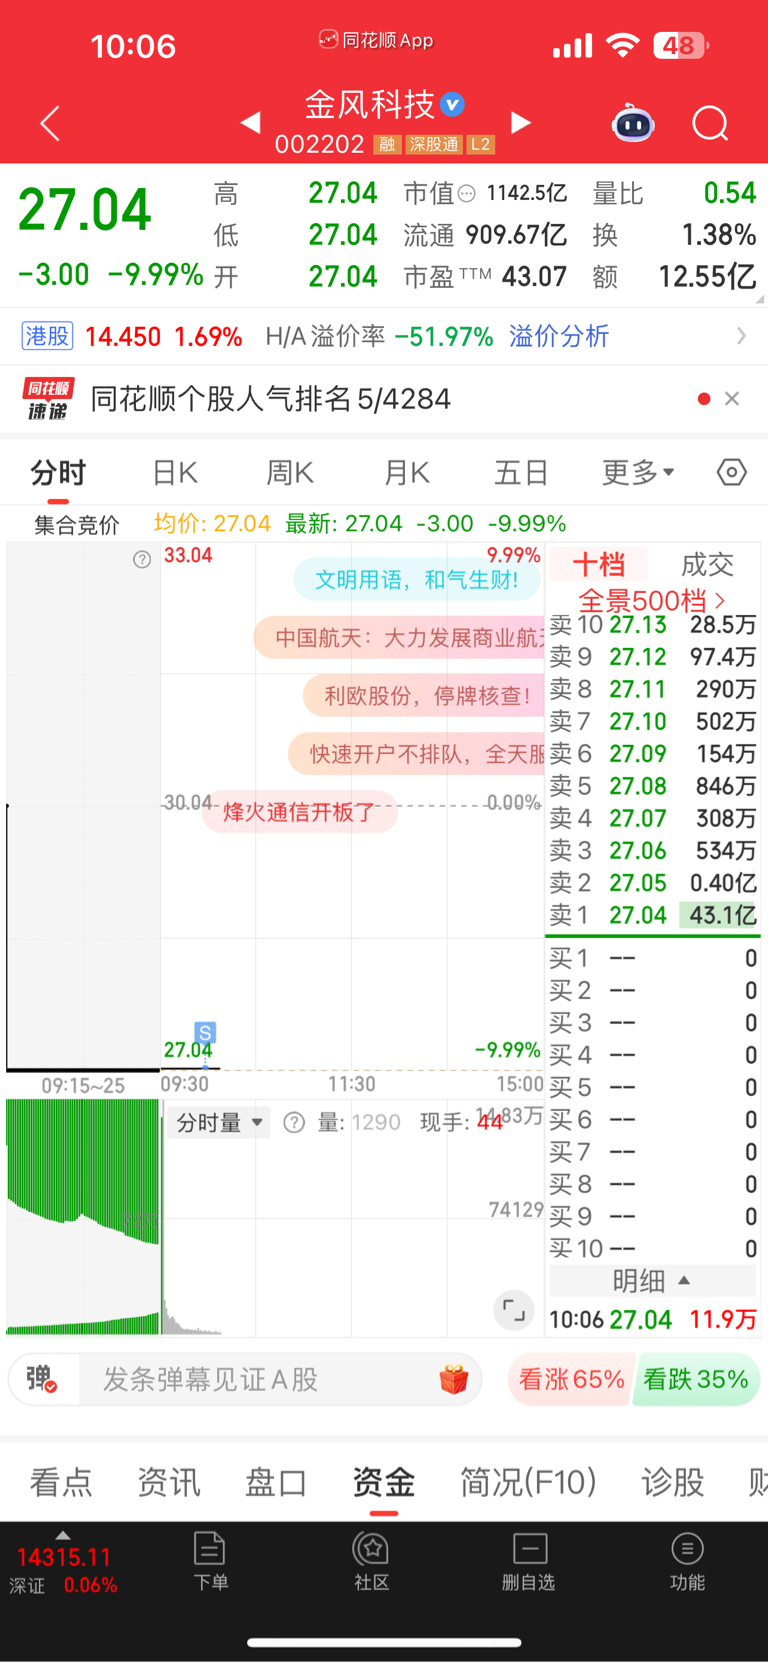Open chart settings hexagon icon
This screenshot has height=1662, width=768.
732,472
